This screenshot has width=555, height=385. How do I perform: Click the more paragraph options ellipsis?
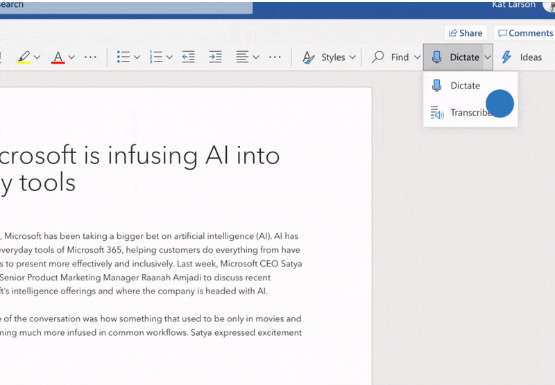275,57
